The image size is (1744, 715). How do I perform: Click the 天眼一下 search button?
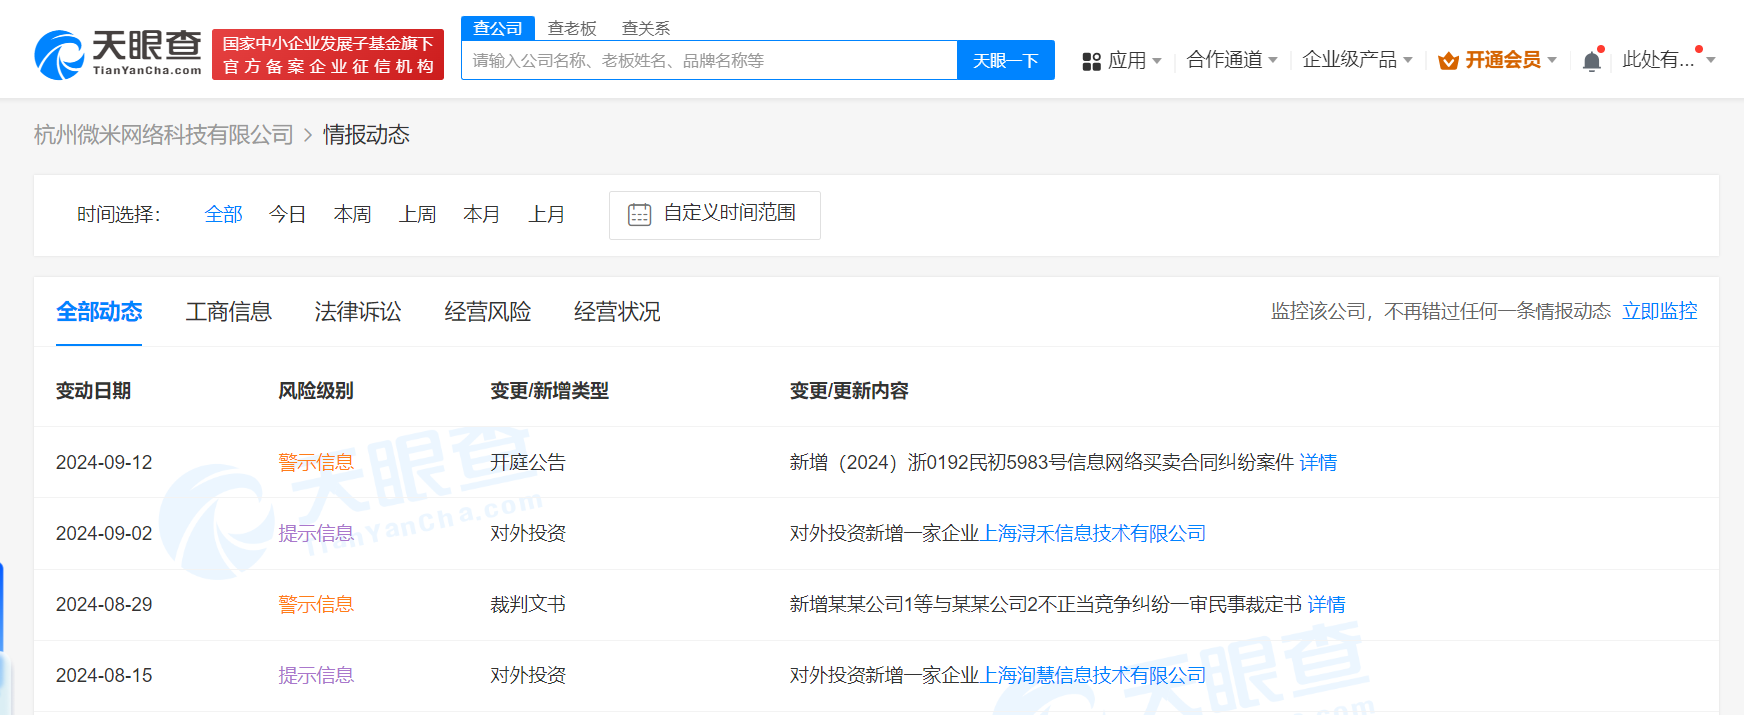[x=1006, y=60]
